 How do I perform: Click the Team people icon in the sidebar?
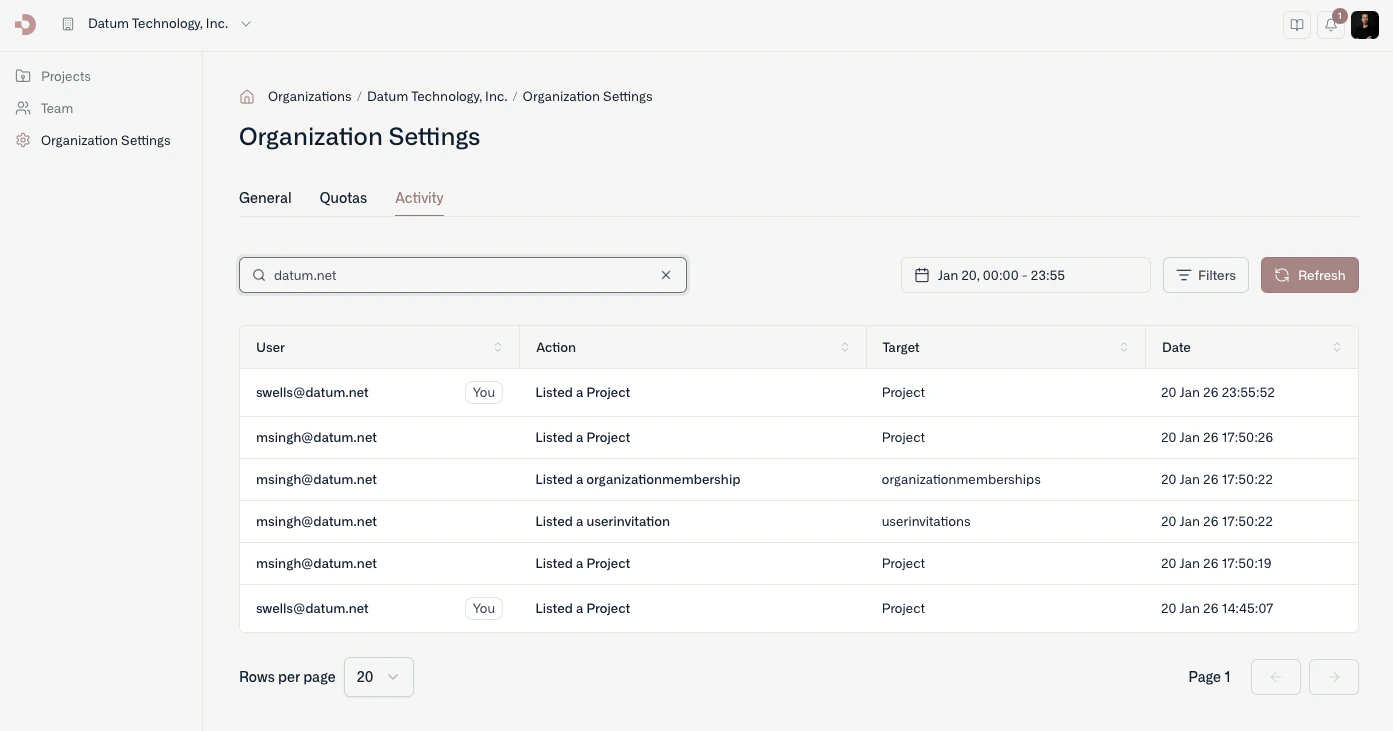(23, 108)
